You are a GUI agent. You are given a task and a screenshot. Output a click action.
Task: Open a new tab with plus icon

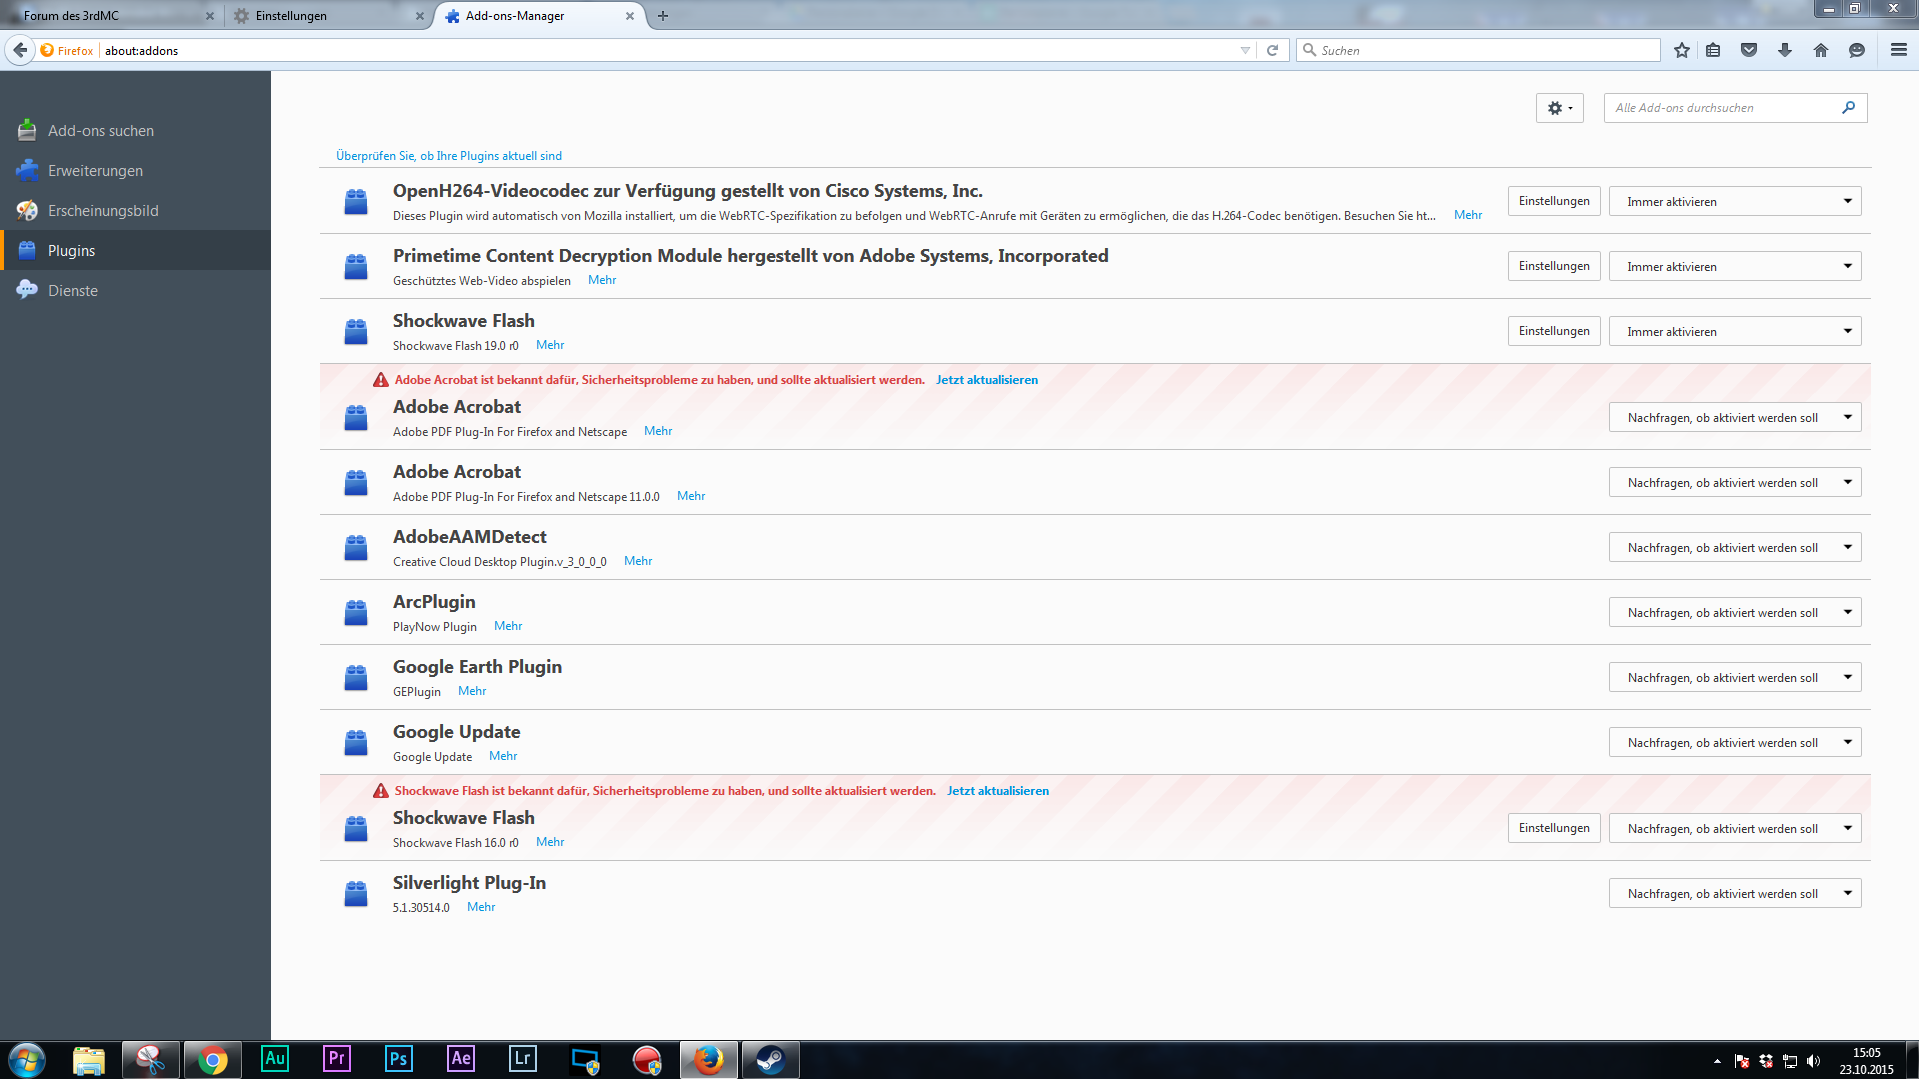pos(663,16)
